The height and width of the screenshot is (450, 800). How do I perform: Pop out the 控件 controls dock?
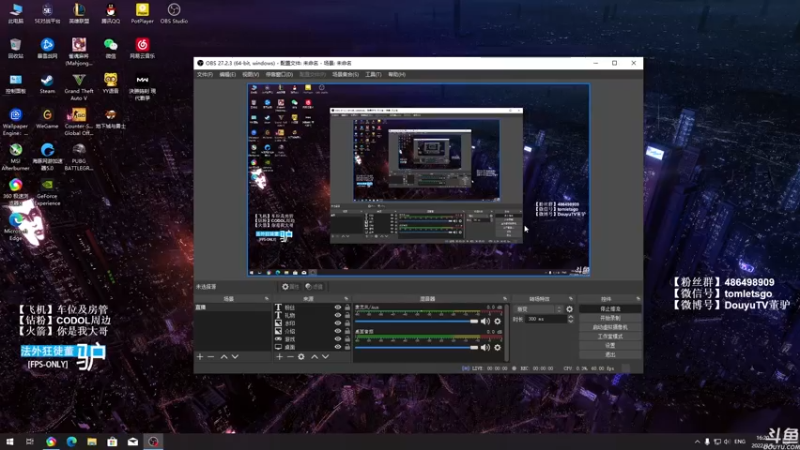coord(638,298)
